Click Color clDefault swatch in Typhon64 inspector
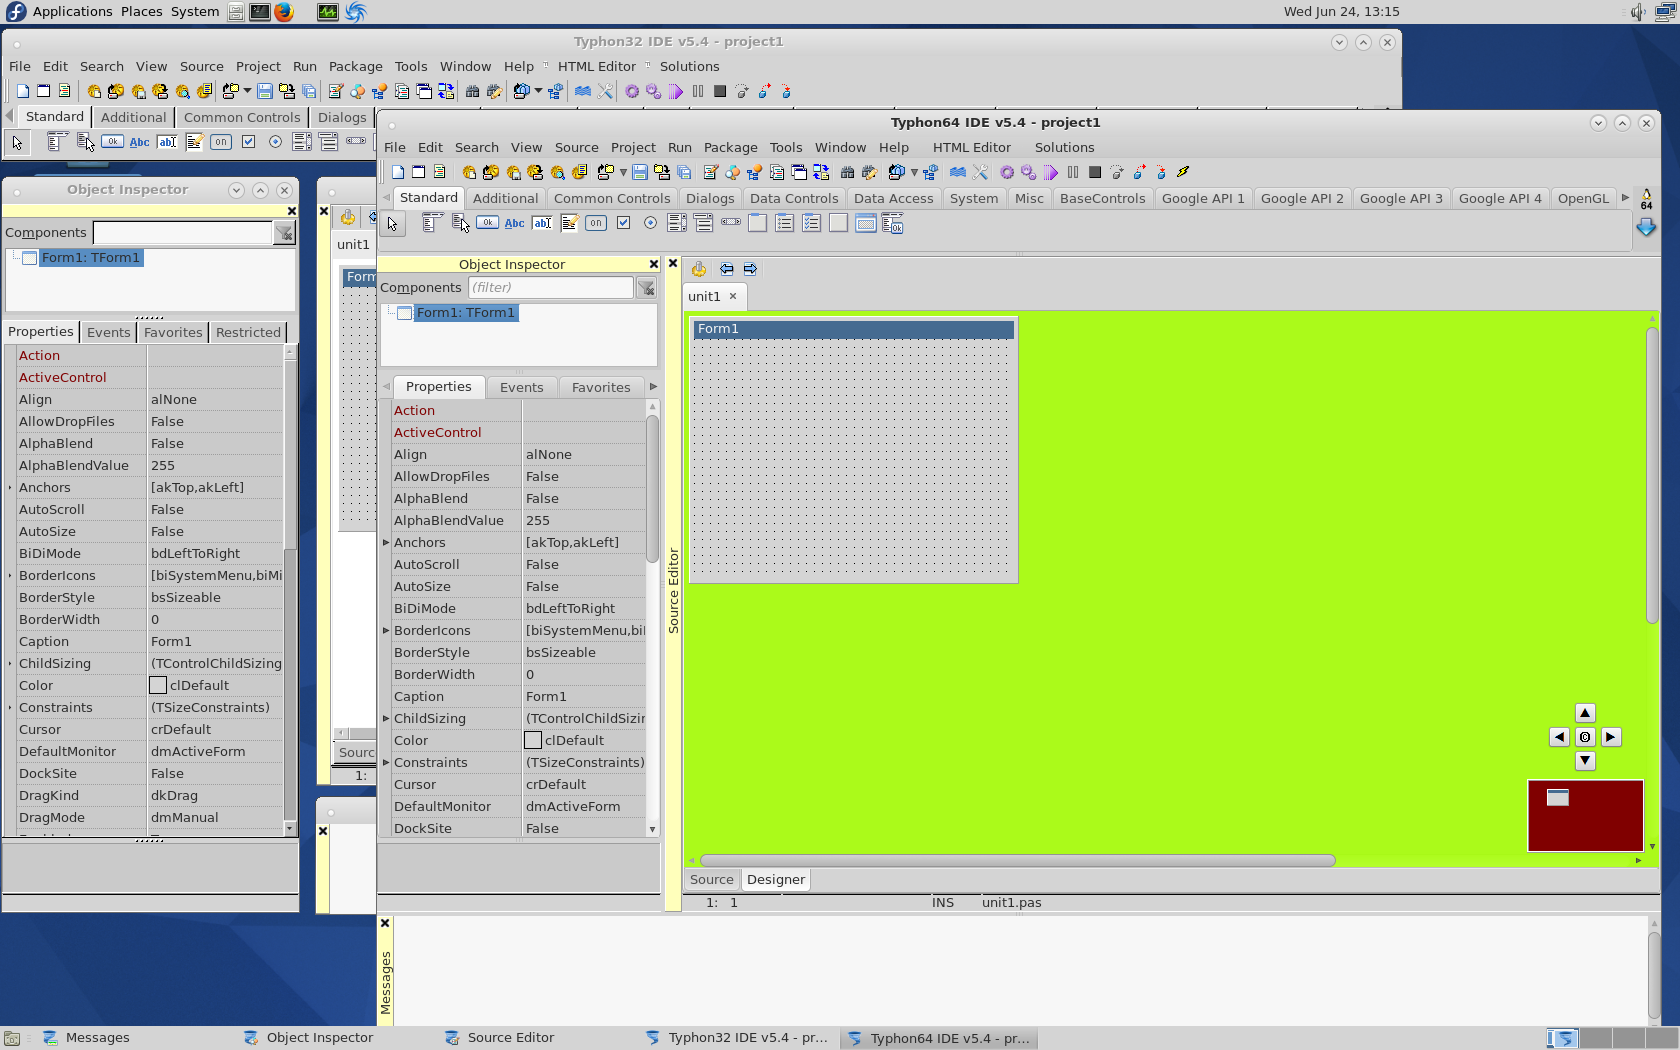 pyautogui.click(x=533, y=741)
